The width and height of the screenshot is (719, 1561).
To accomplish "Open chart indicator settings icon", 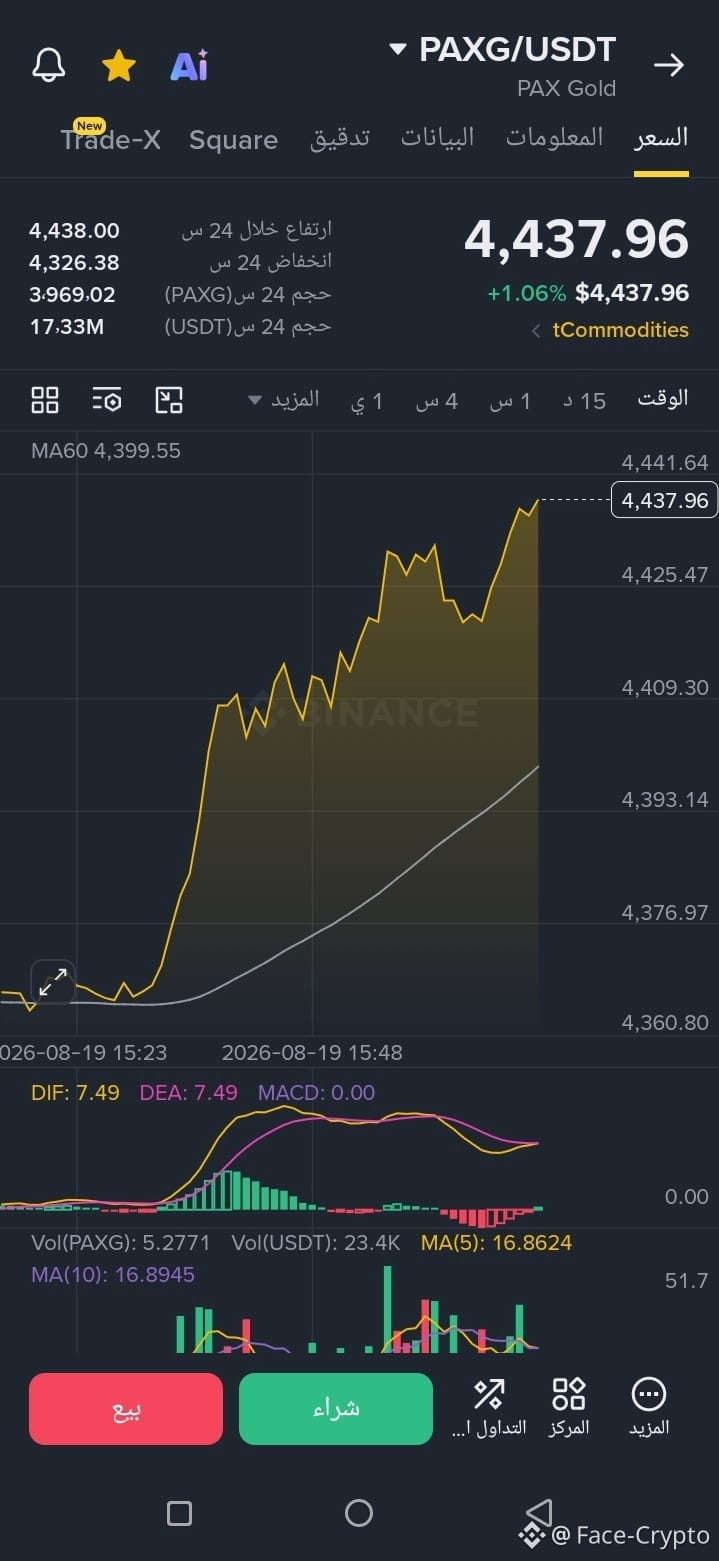I will (x=107, y=400).
